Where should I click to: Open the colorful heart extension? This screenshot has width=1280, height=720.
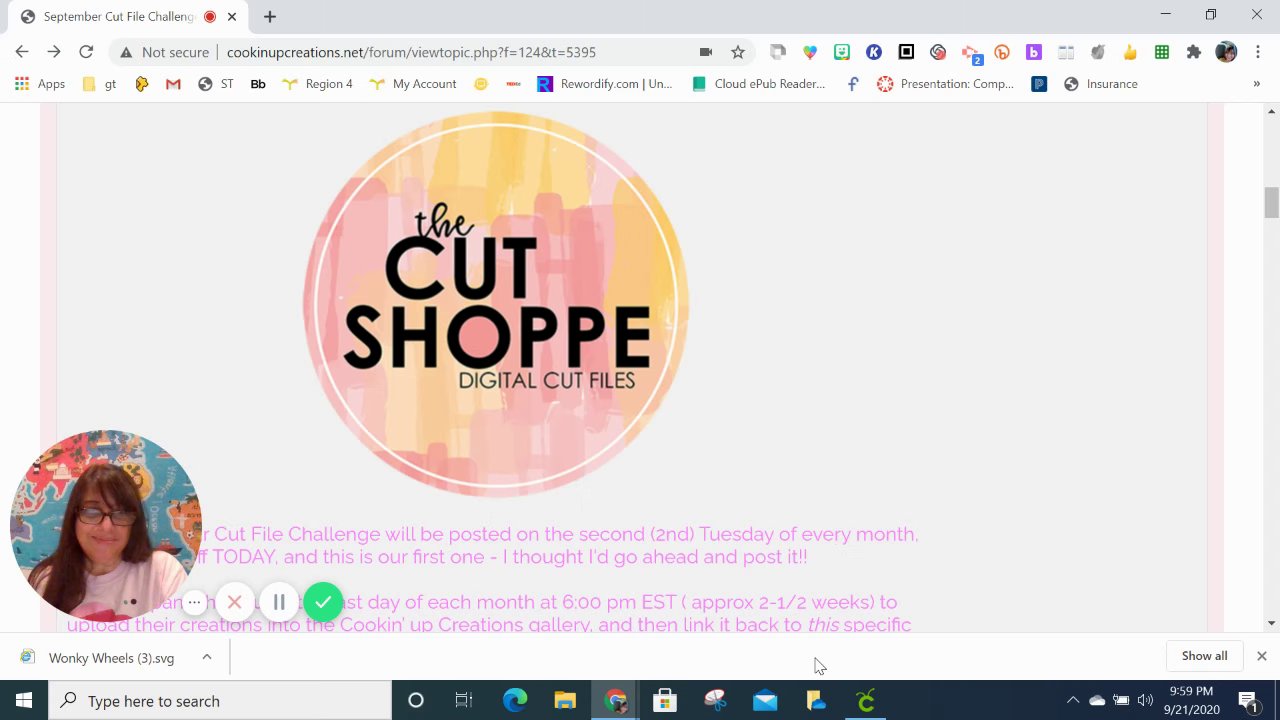(x=810, y=52)
